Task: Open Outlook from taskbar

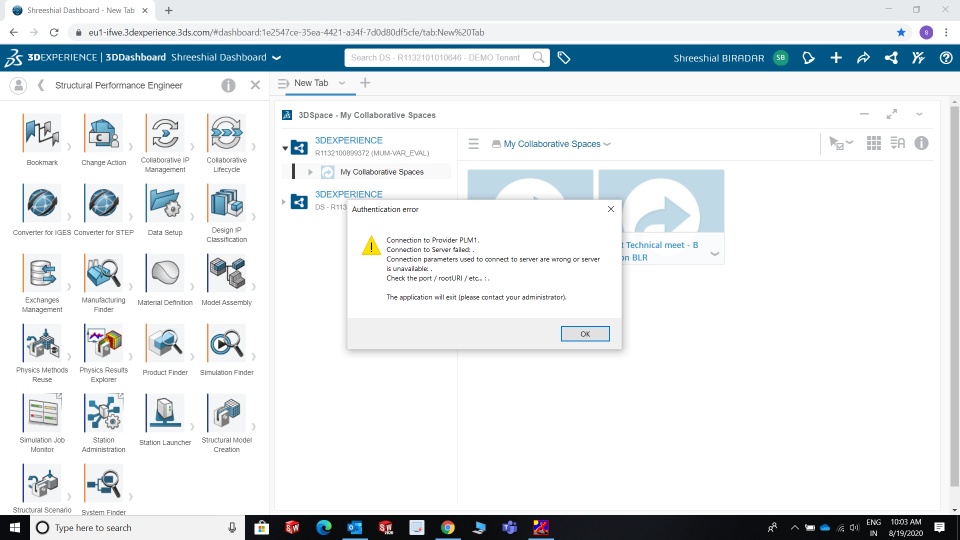Action: (354, 527)
